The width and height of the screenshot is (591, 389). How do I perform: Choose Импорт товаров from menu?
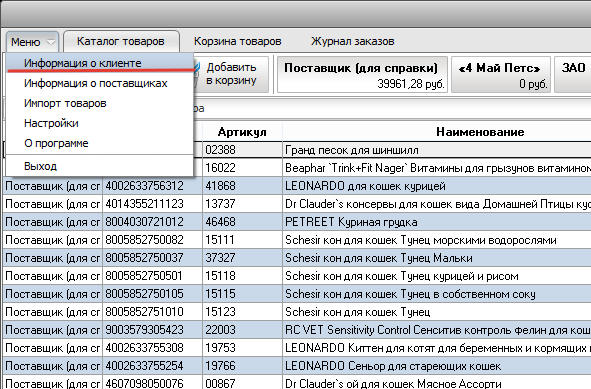point(100,103)
